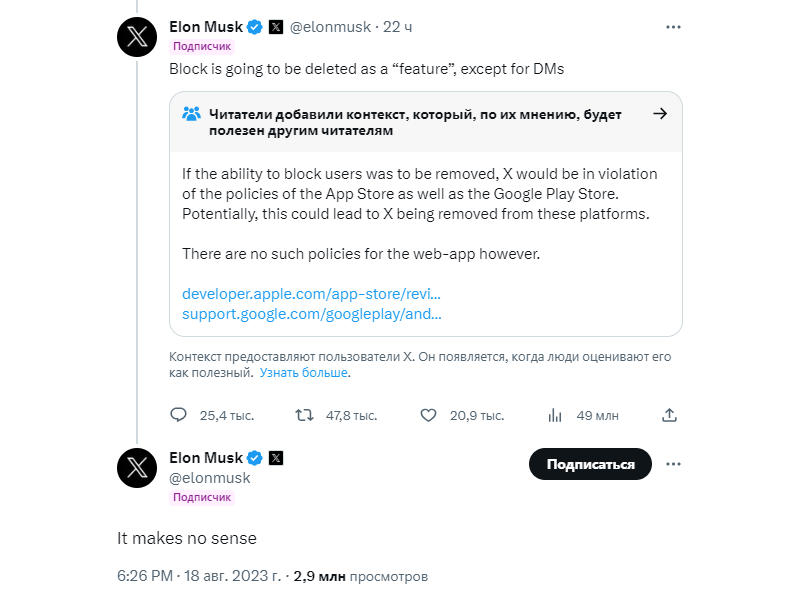This screenshot has width=800, height=602.
Task: Click verified badge next to top Elon Musk
Action: pos(255,27)
